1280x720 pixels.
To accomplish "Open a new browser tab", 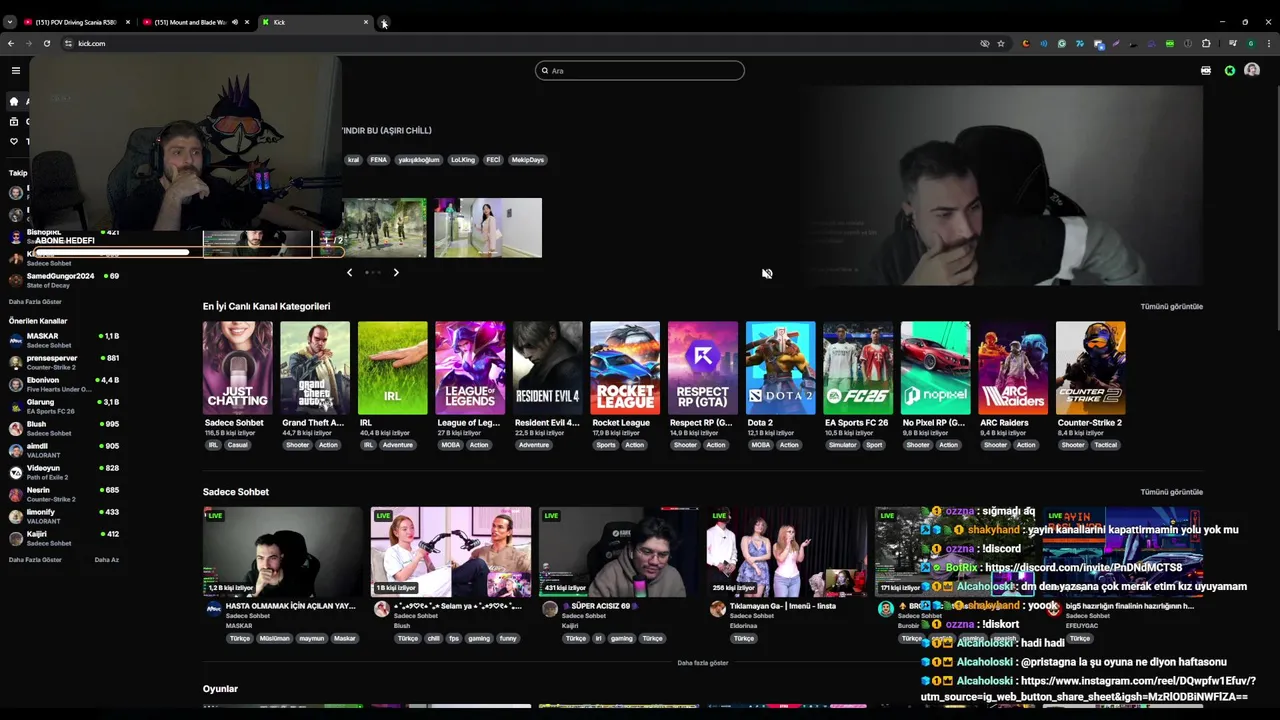I will pyautogui.click(x=384, y=22).
